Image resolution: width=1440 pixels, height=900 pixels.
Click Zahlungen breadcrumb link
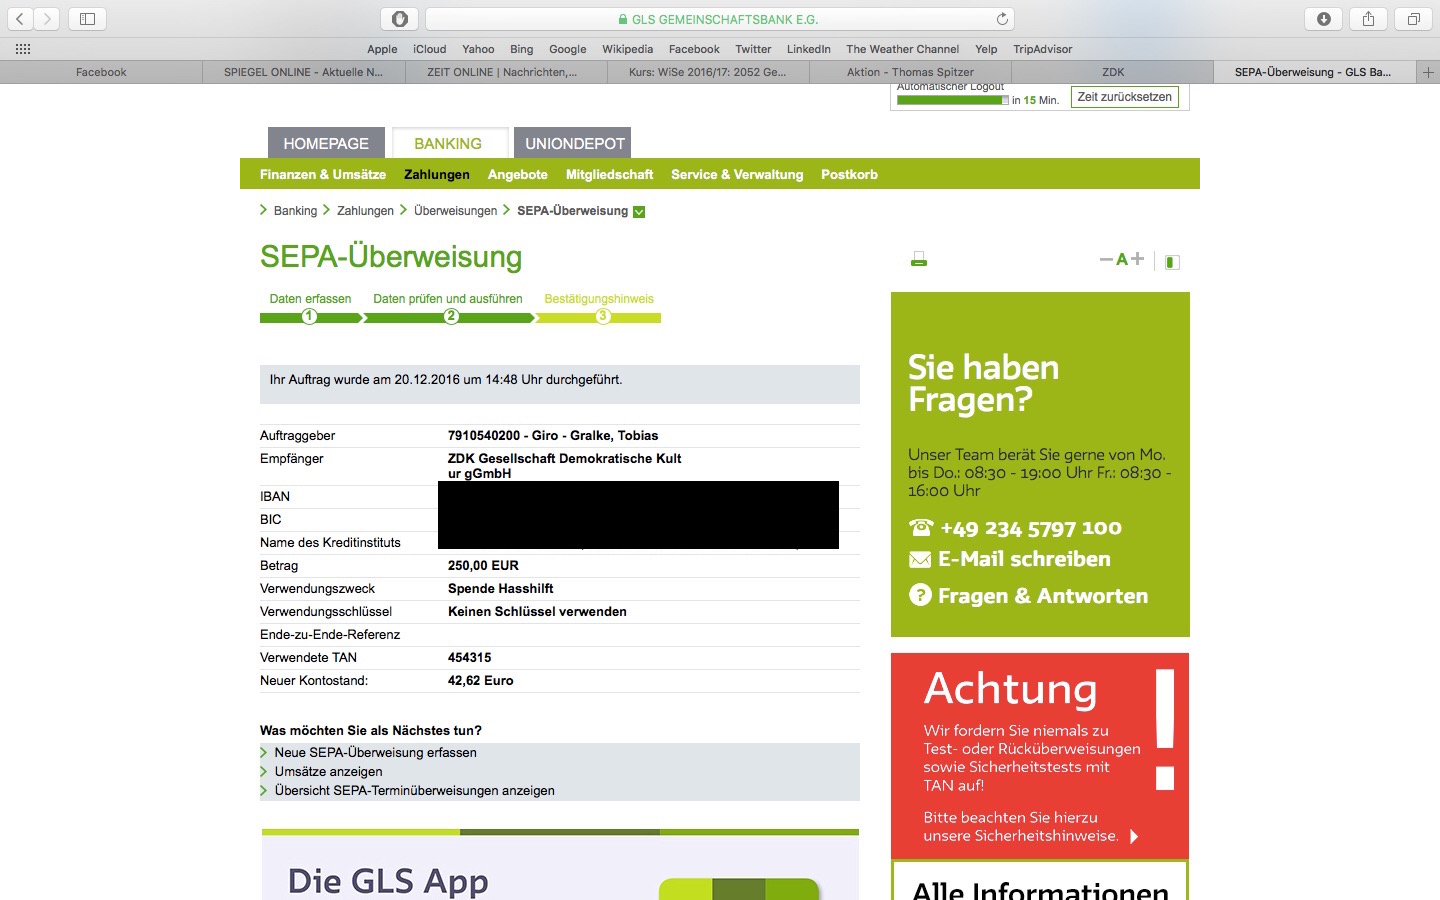click(x=365, y=211)
